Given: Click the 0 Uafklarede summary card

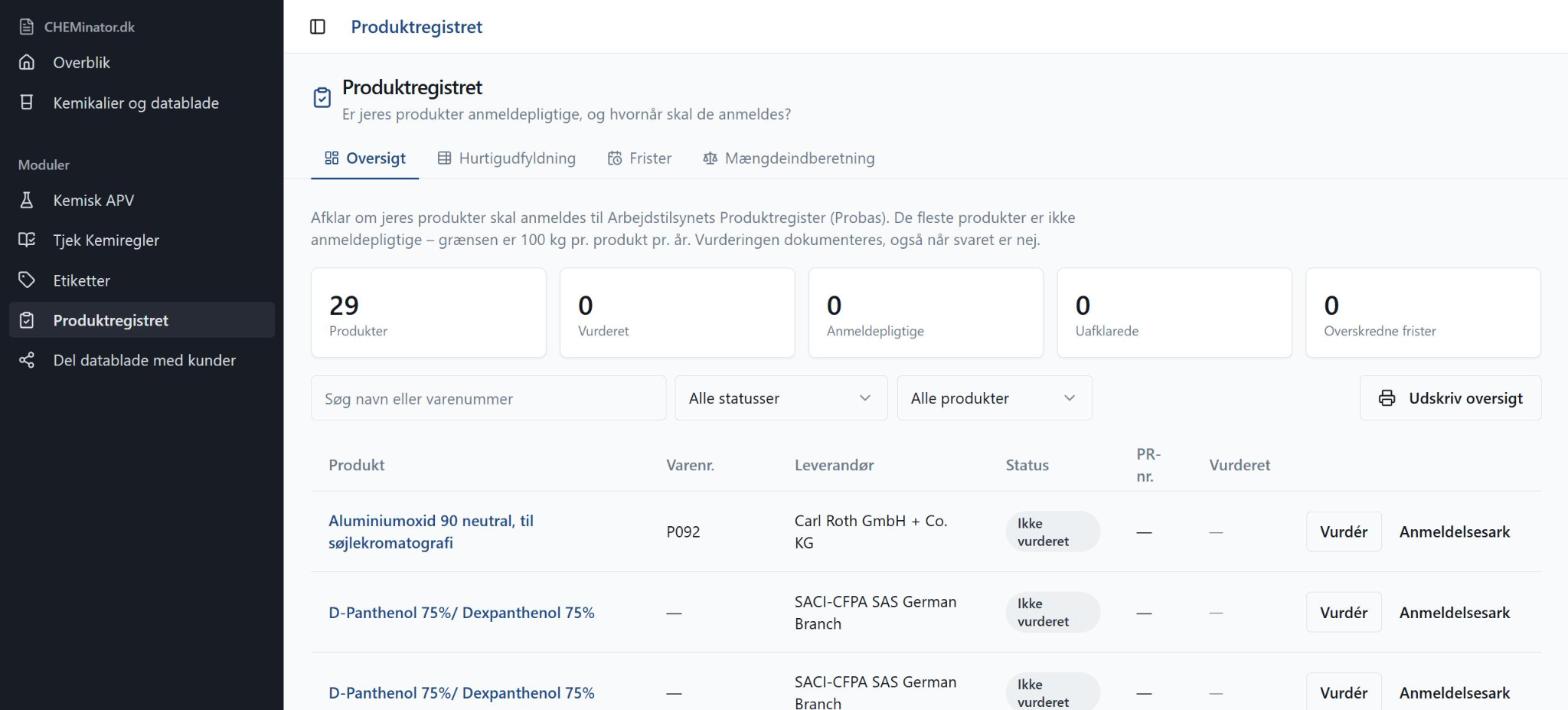Looking at the screenshot, I should click(x=1174, y=313).
